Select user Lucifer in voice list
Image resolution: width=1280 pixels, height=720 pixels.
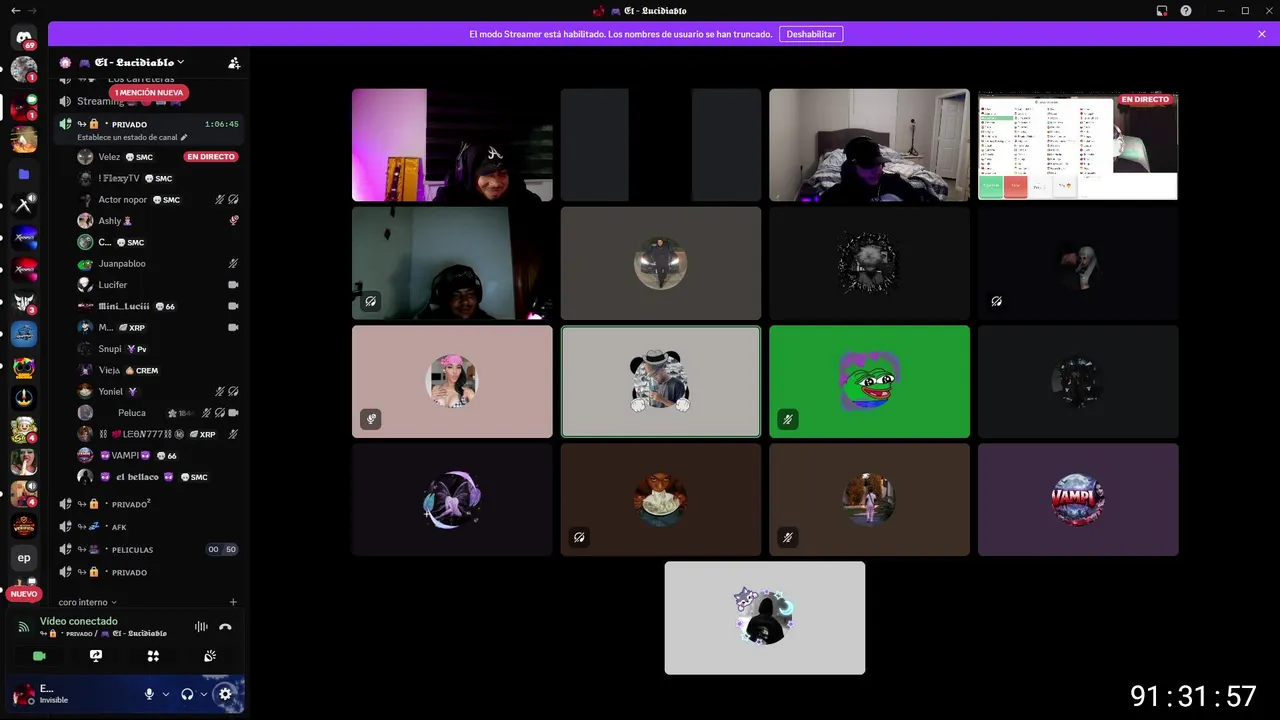coord(158,285)
